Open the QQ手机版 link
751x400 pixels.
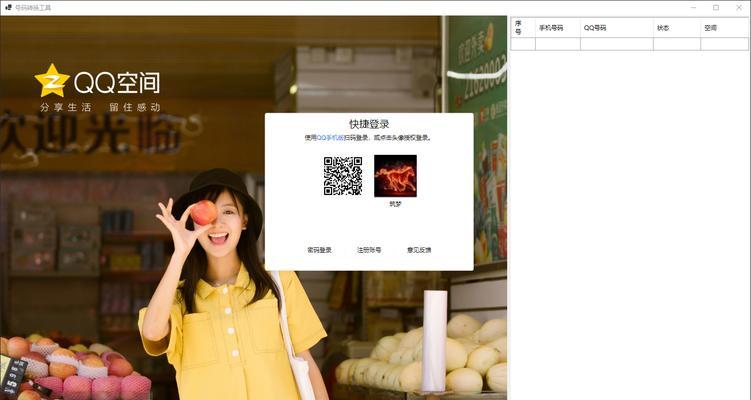click(330, 138)
